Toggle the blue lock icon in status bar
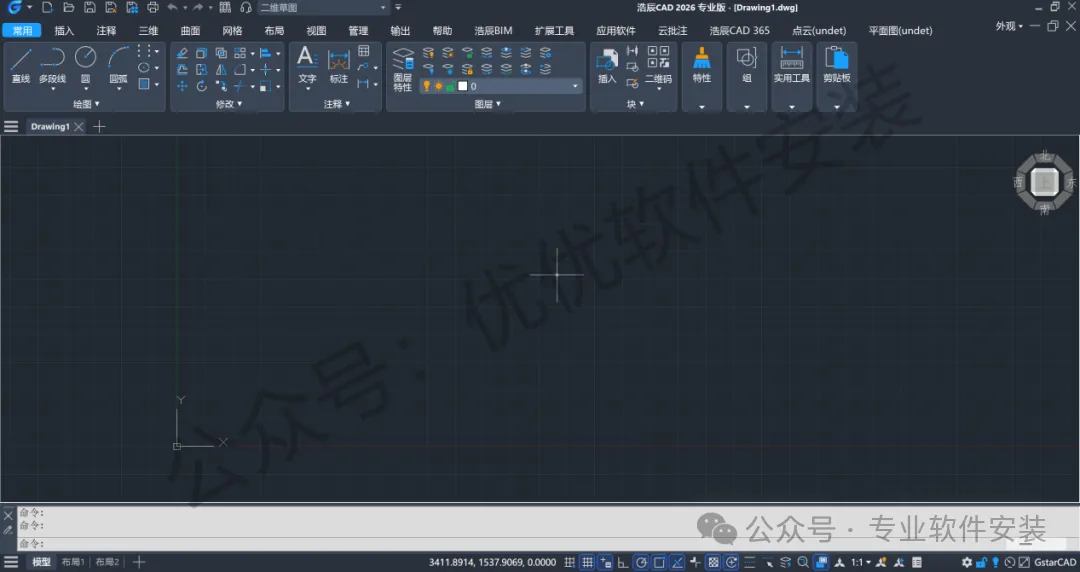 [x=981, y=562]
